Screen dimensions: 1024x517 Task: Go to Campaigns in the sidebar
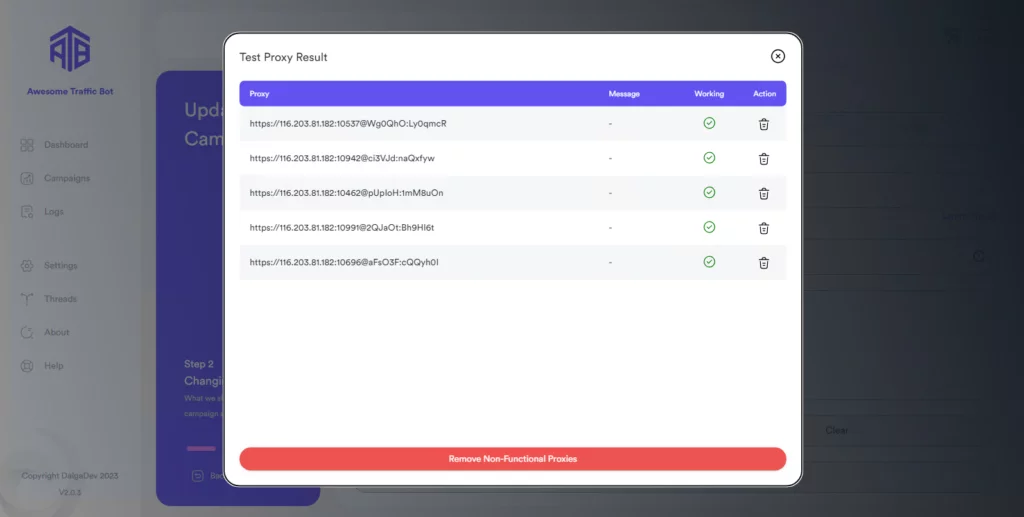[x=66, y=178]
